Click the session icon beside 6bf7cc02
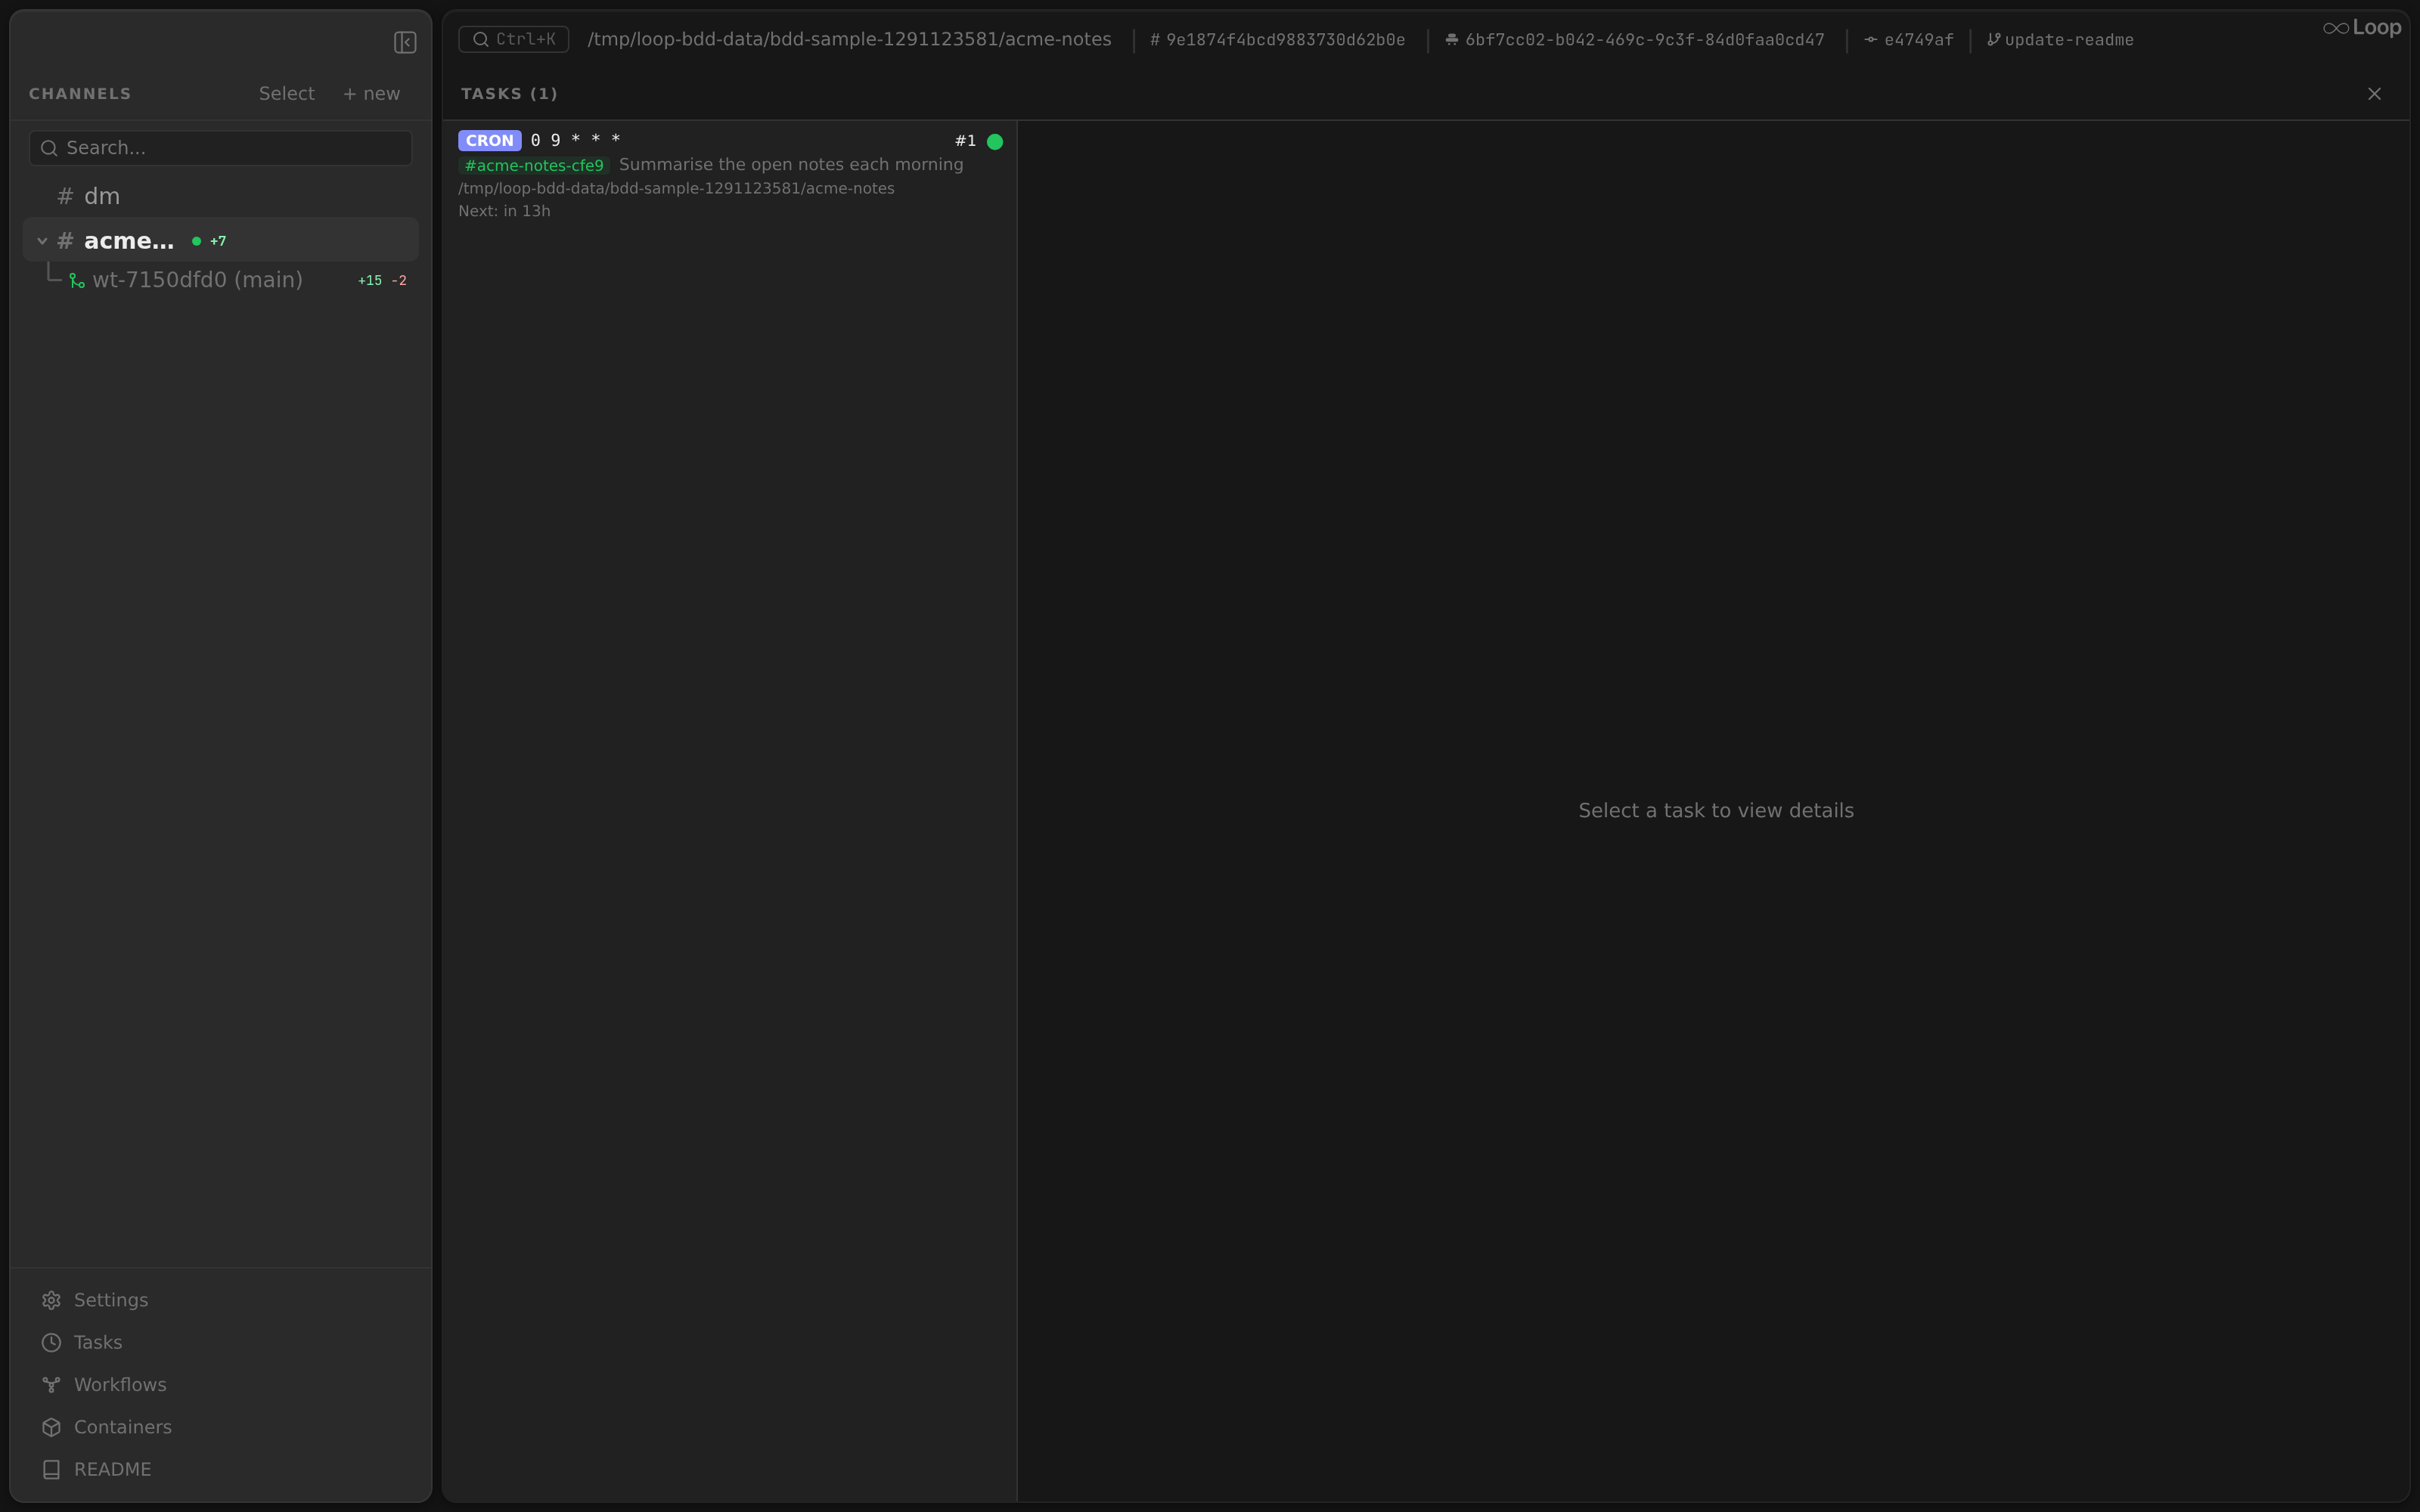This screenshot has height=1512, width=2420. tap(1451, 40)
